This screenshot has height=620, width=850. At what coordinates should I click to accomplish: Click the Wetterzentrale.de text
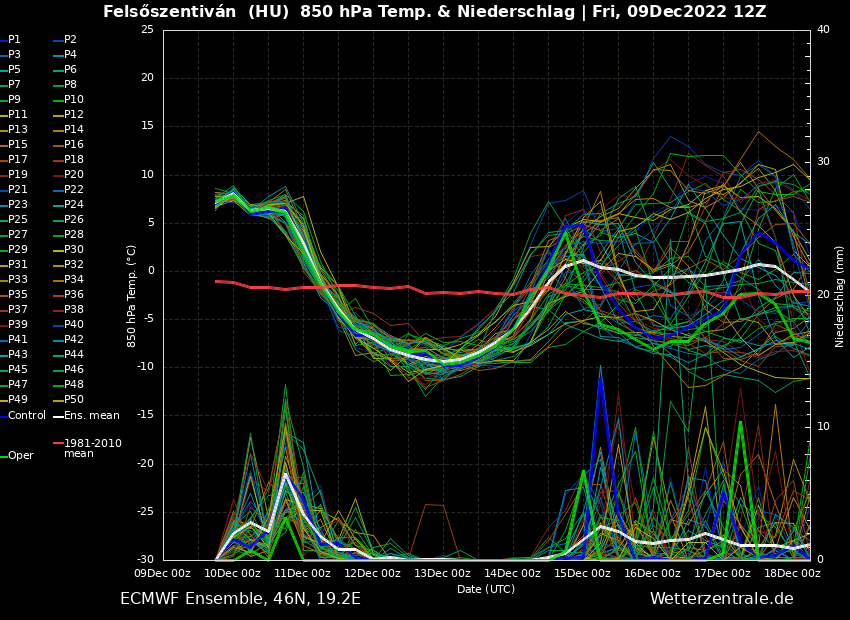click(721, 599)
